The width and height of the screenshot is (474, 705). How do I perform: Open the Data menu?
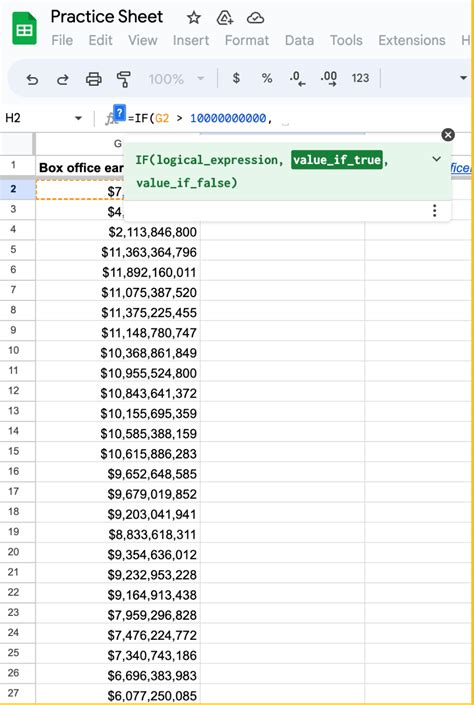pyautogui.click(x=299, y=40)
